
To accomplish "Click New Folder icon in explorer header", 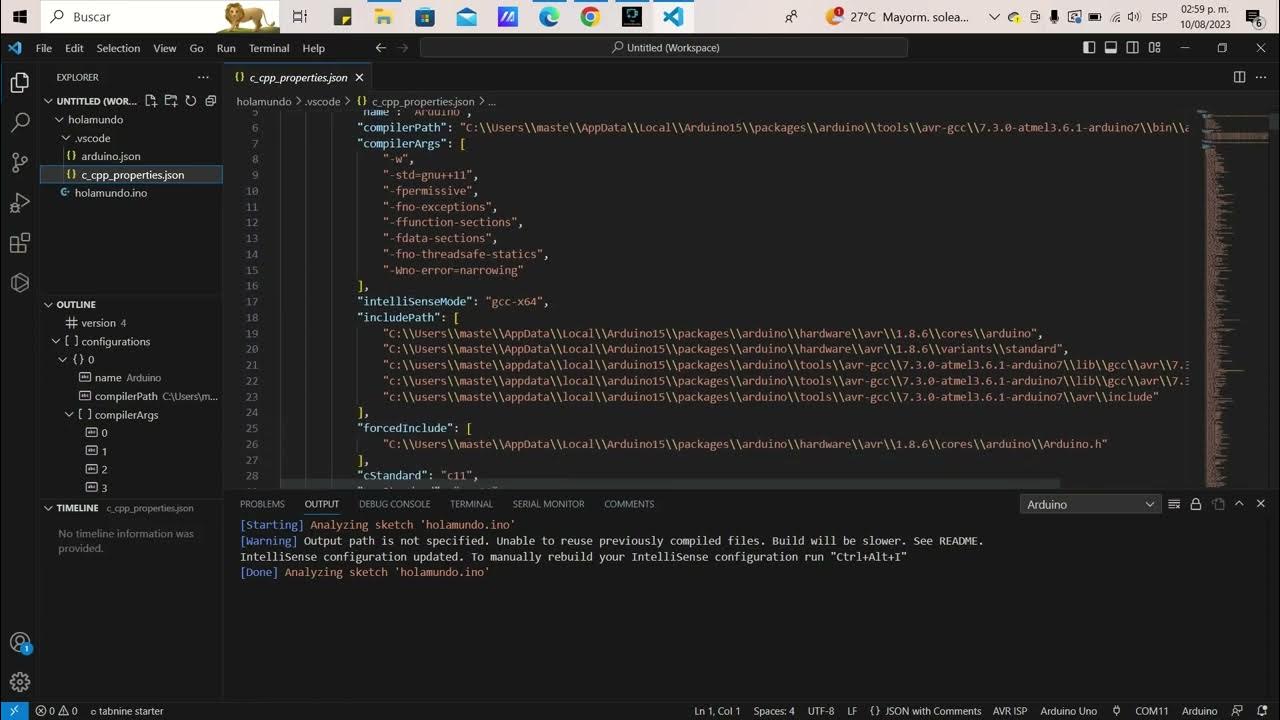I will [x=171, y=101].
